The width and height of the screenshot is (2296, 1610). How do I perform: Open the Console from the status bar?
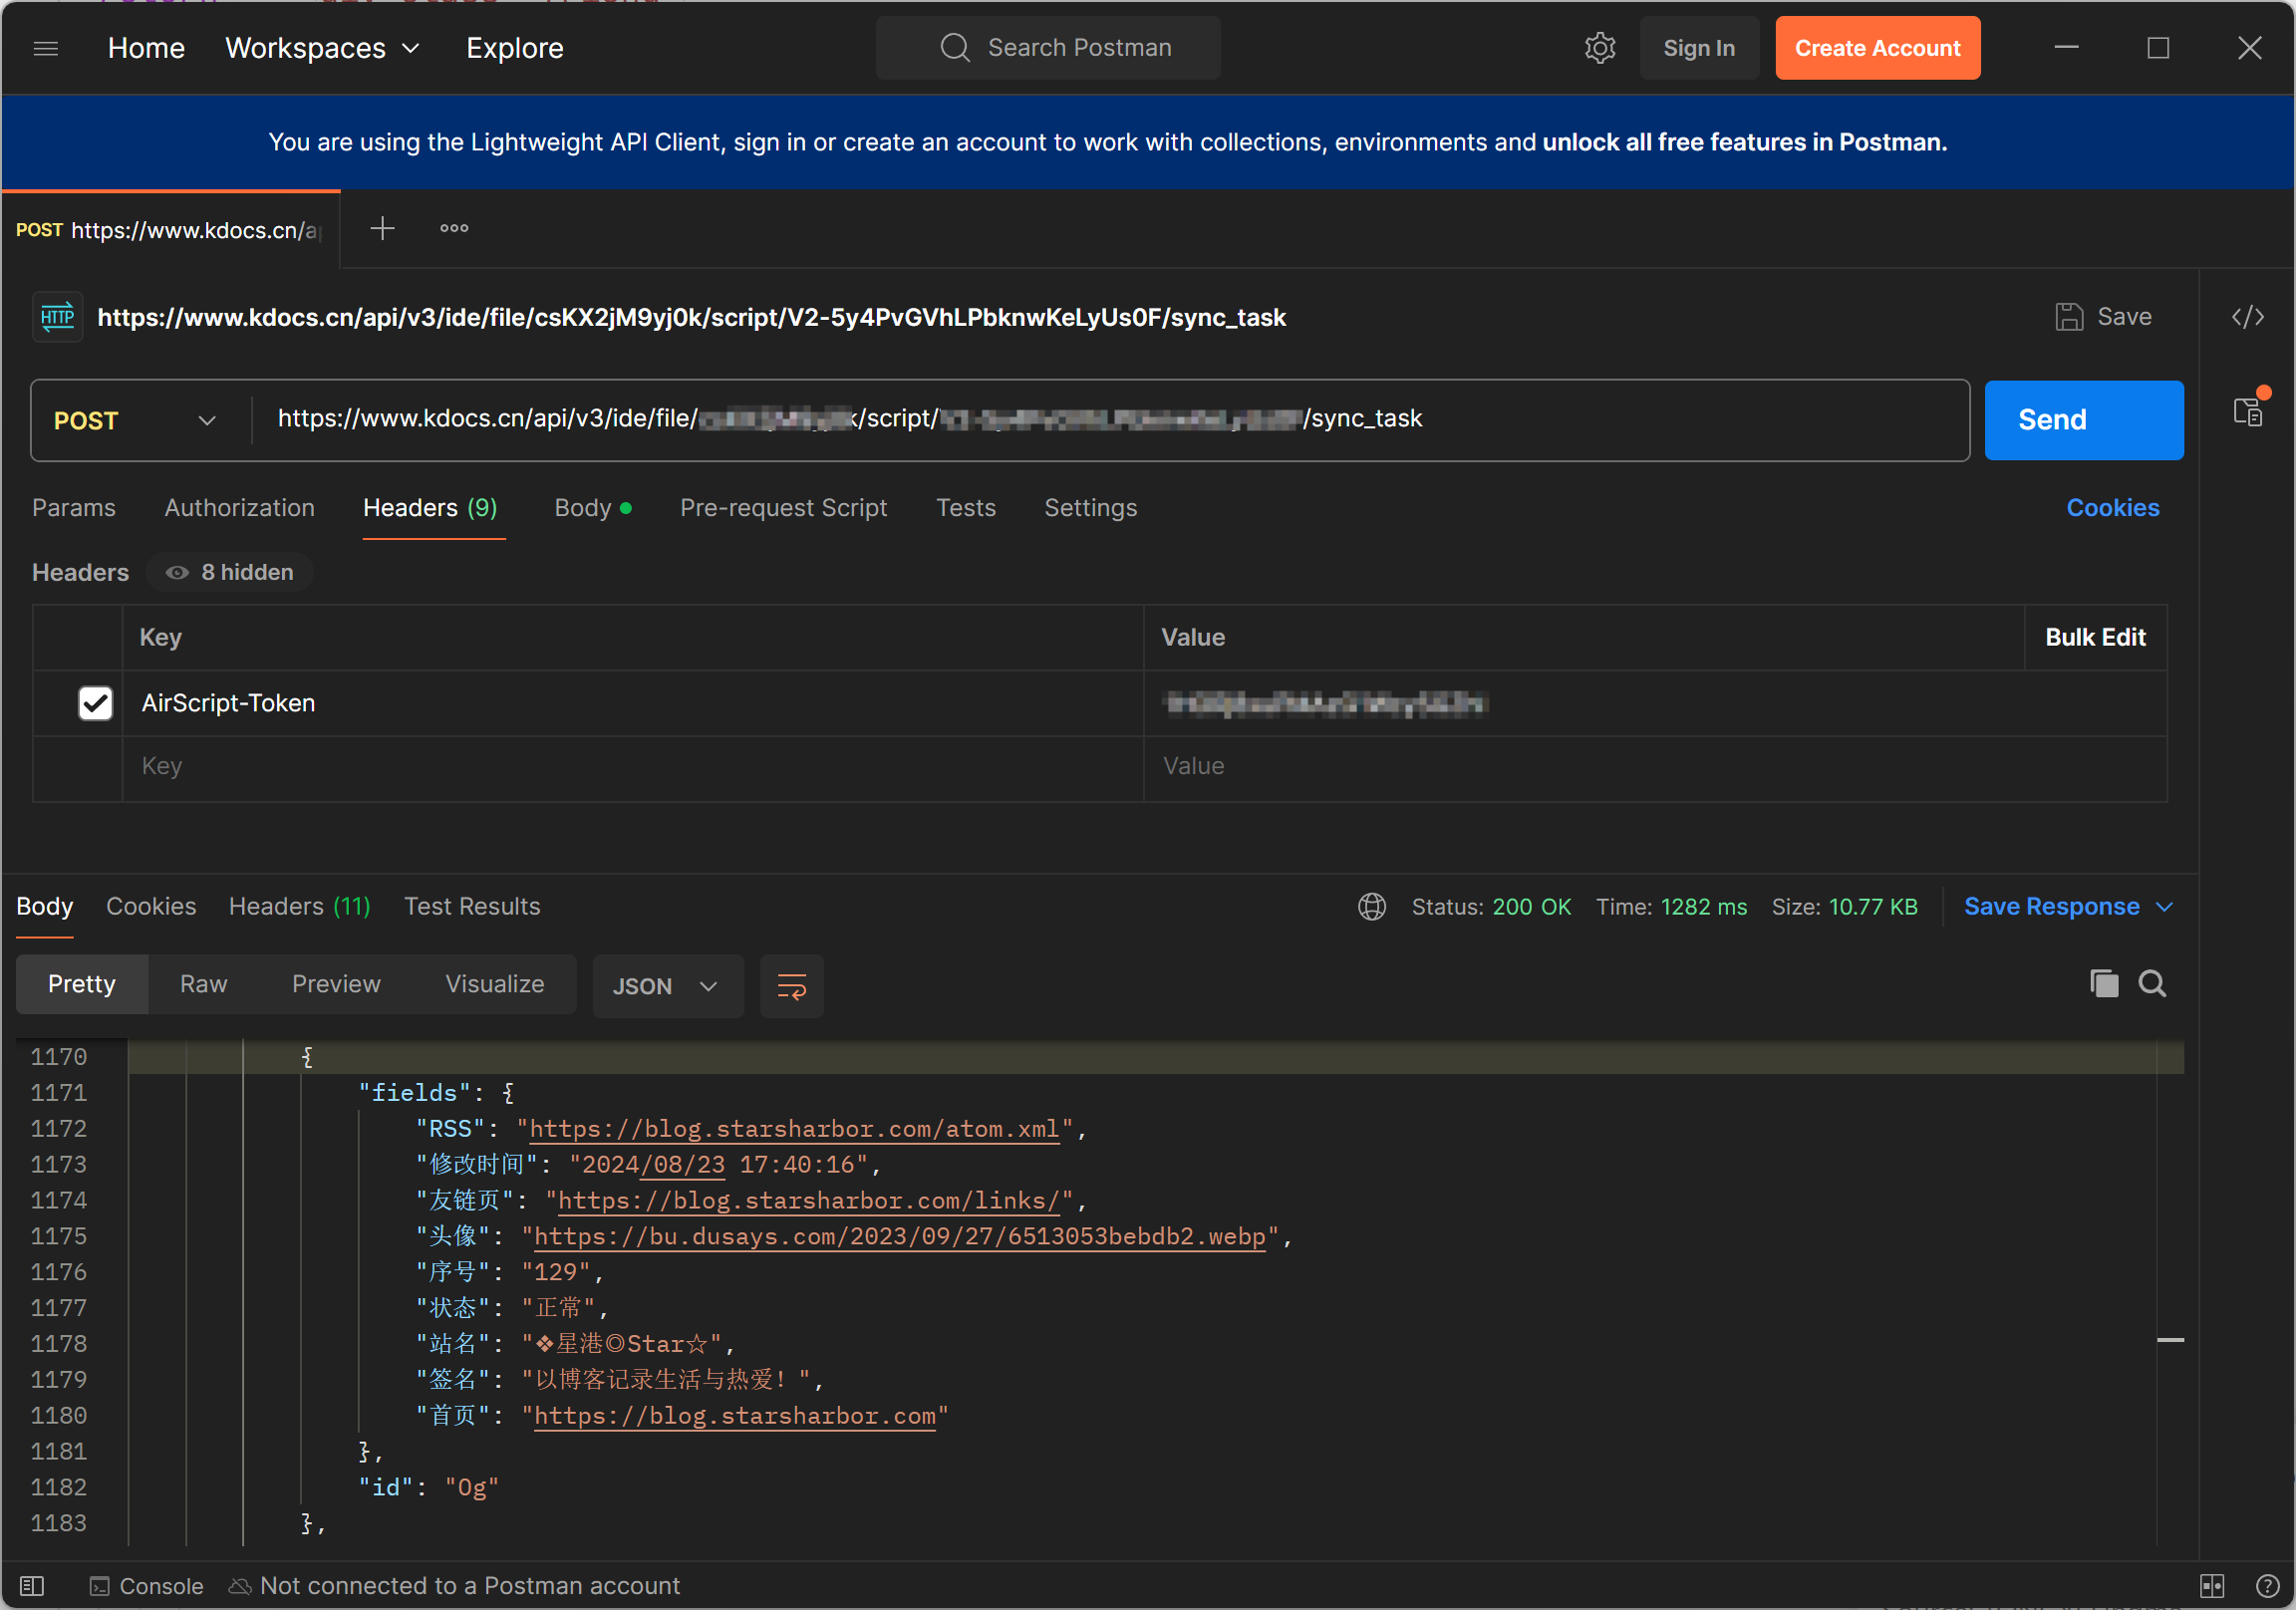coord(146,1586)
